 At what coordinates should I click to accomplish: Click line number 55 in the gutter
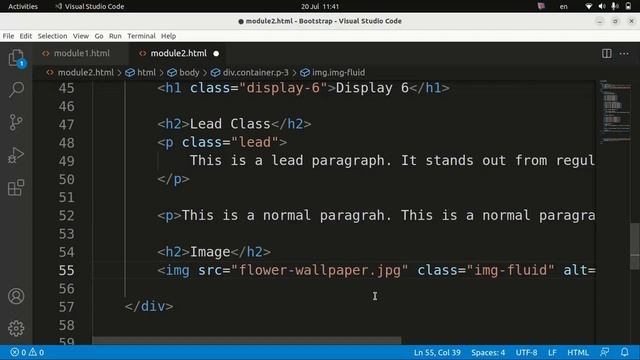67,270
